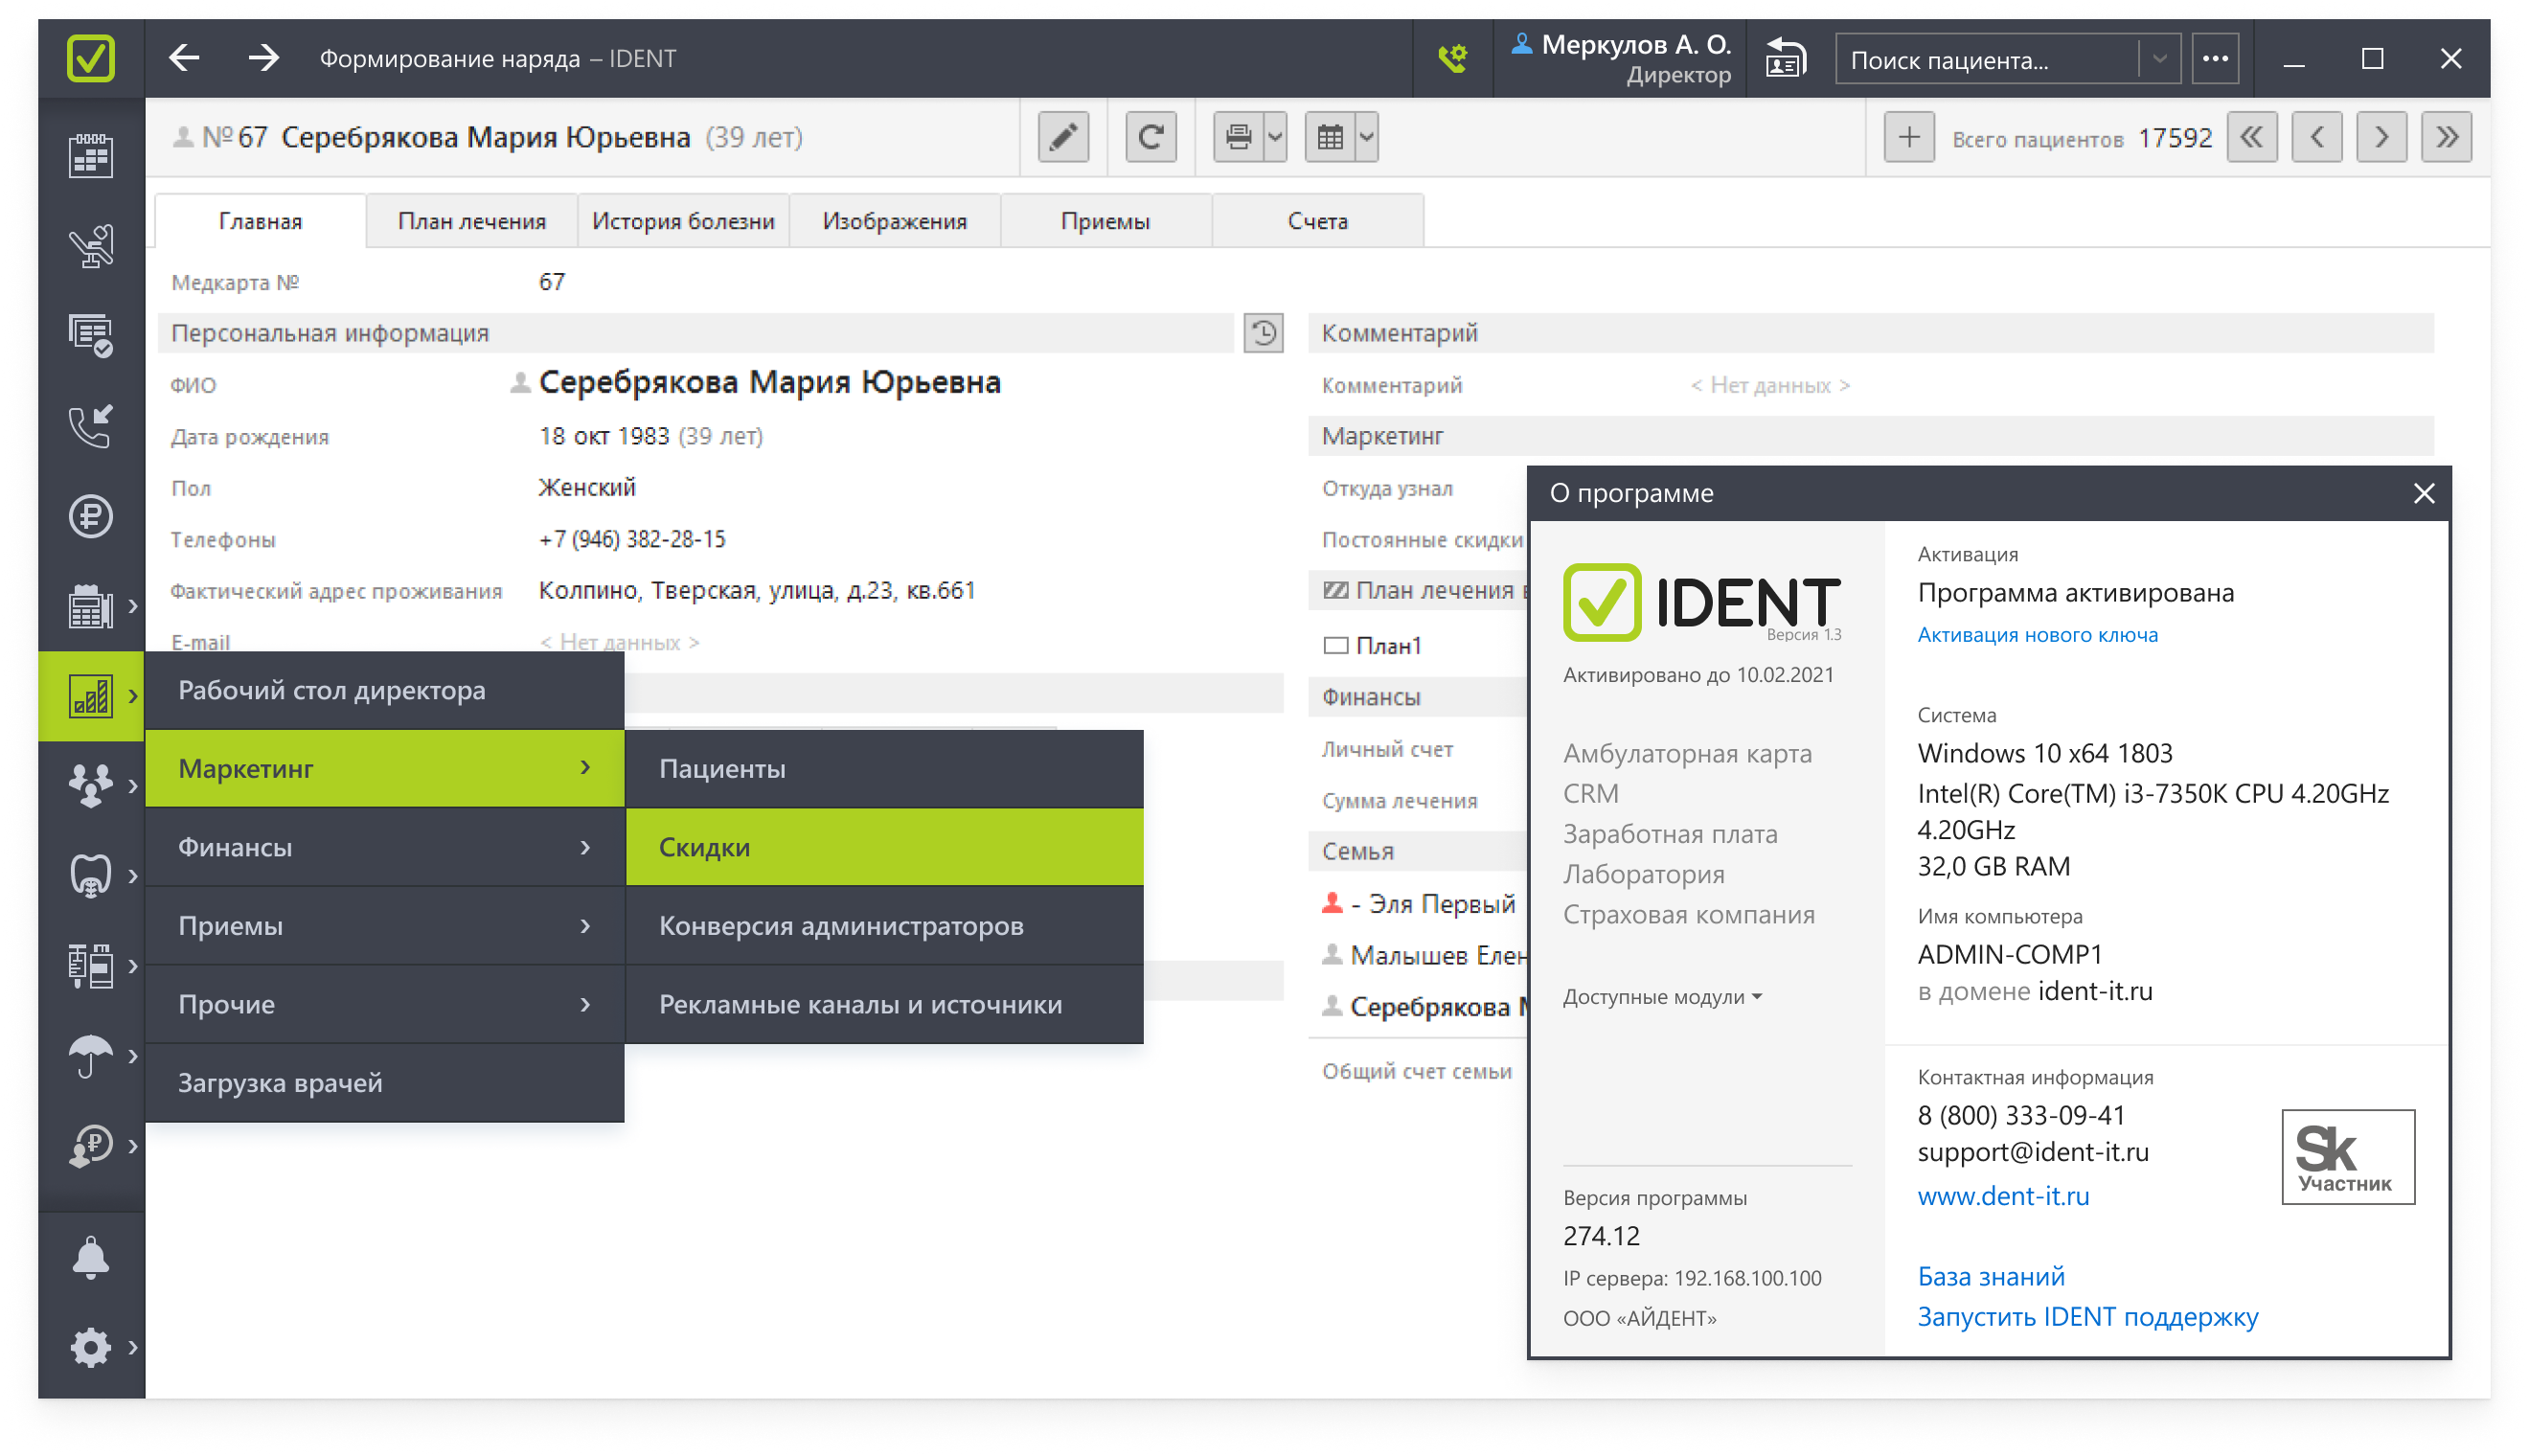Toggle the План1 checkbox
Viewport: 2529px width, 1456px height.
[1335, 646]
